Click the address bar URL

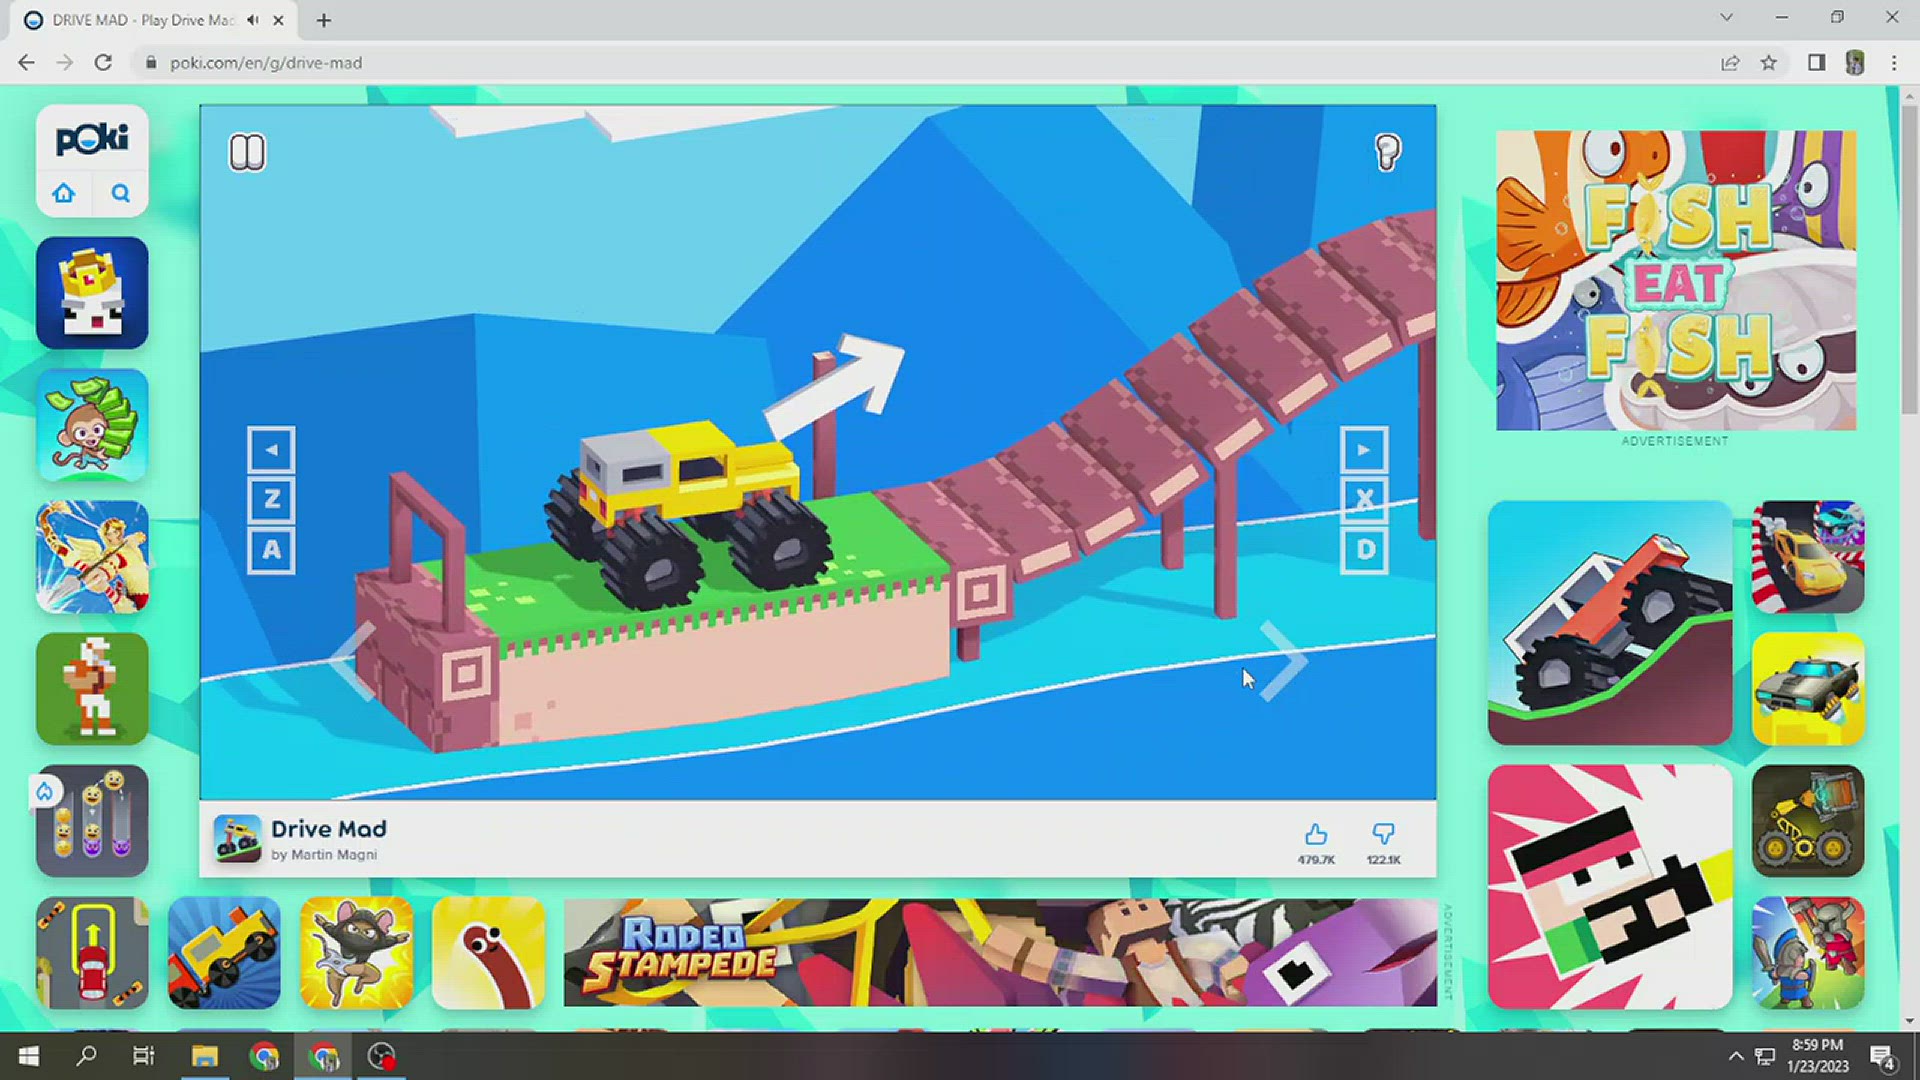click(265, 63)
